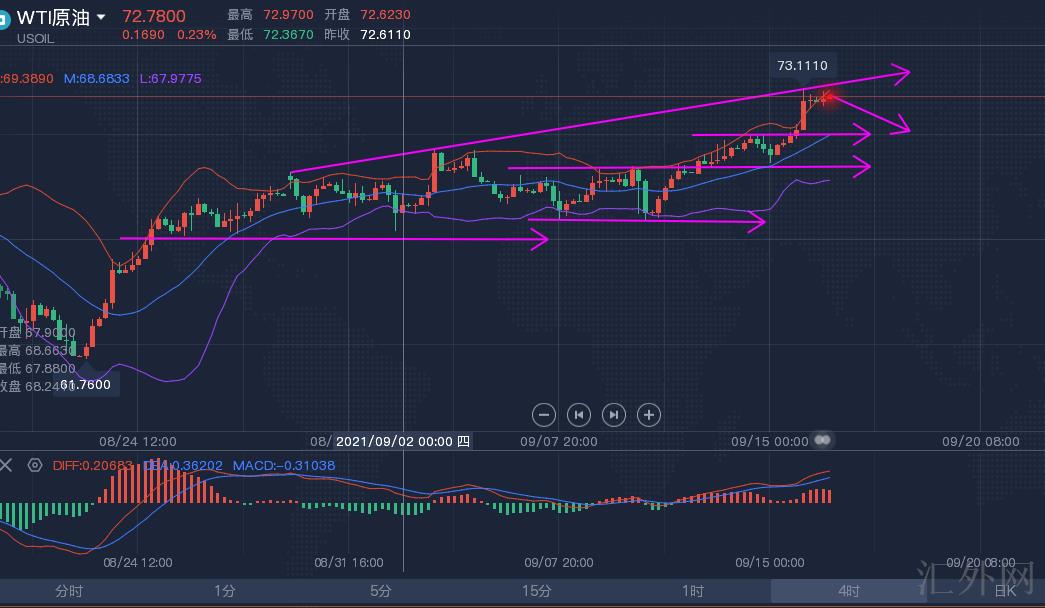The width and height of the screenshot is (1045, 608).
Task: Switch to the 1时 timeframe
Action: click(x=693, y=591)
